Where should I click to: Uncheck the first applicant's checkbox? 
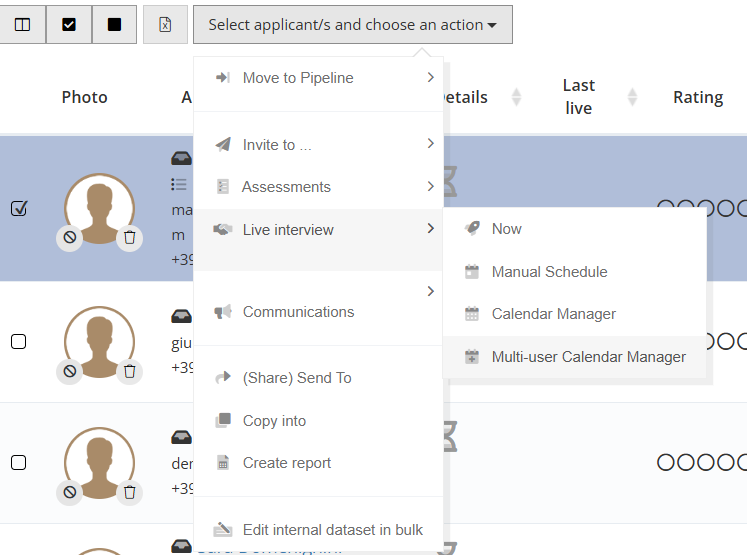pyautogui.click(x=19, y=209)
